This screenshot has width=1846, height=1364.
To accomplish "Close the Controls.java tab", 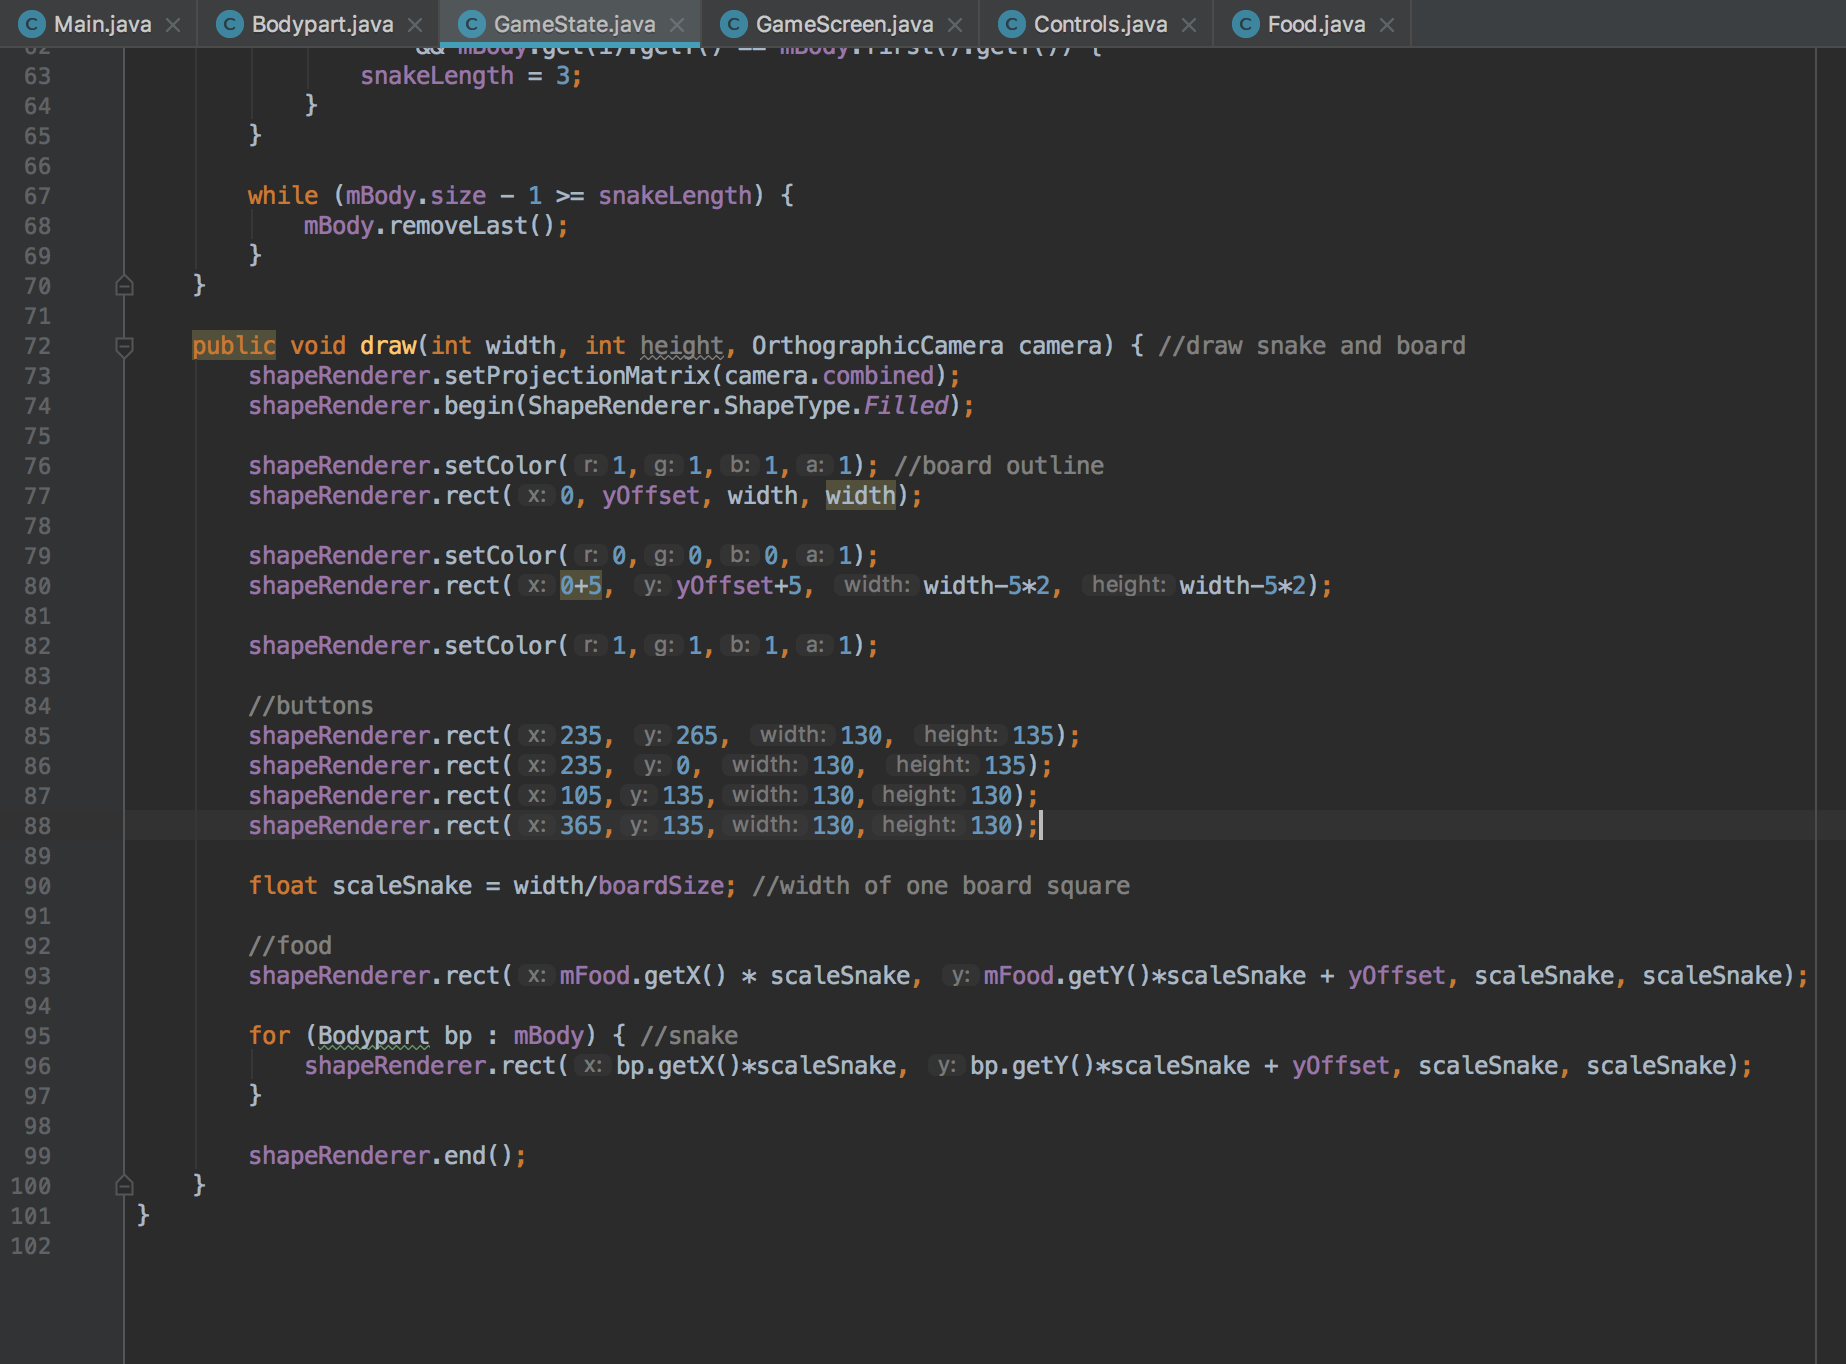I will pos(1189,25).
